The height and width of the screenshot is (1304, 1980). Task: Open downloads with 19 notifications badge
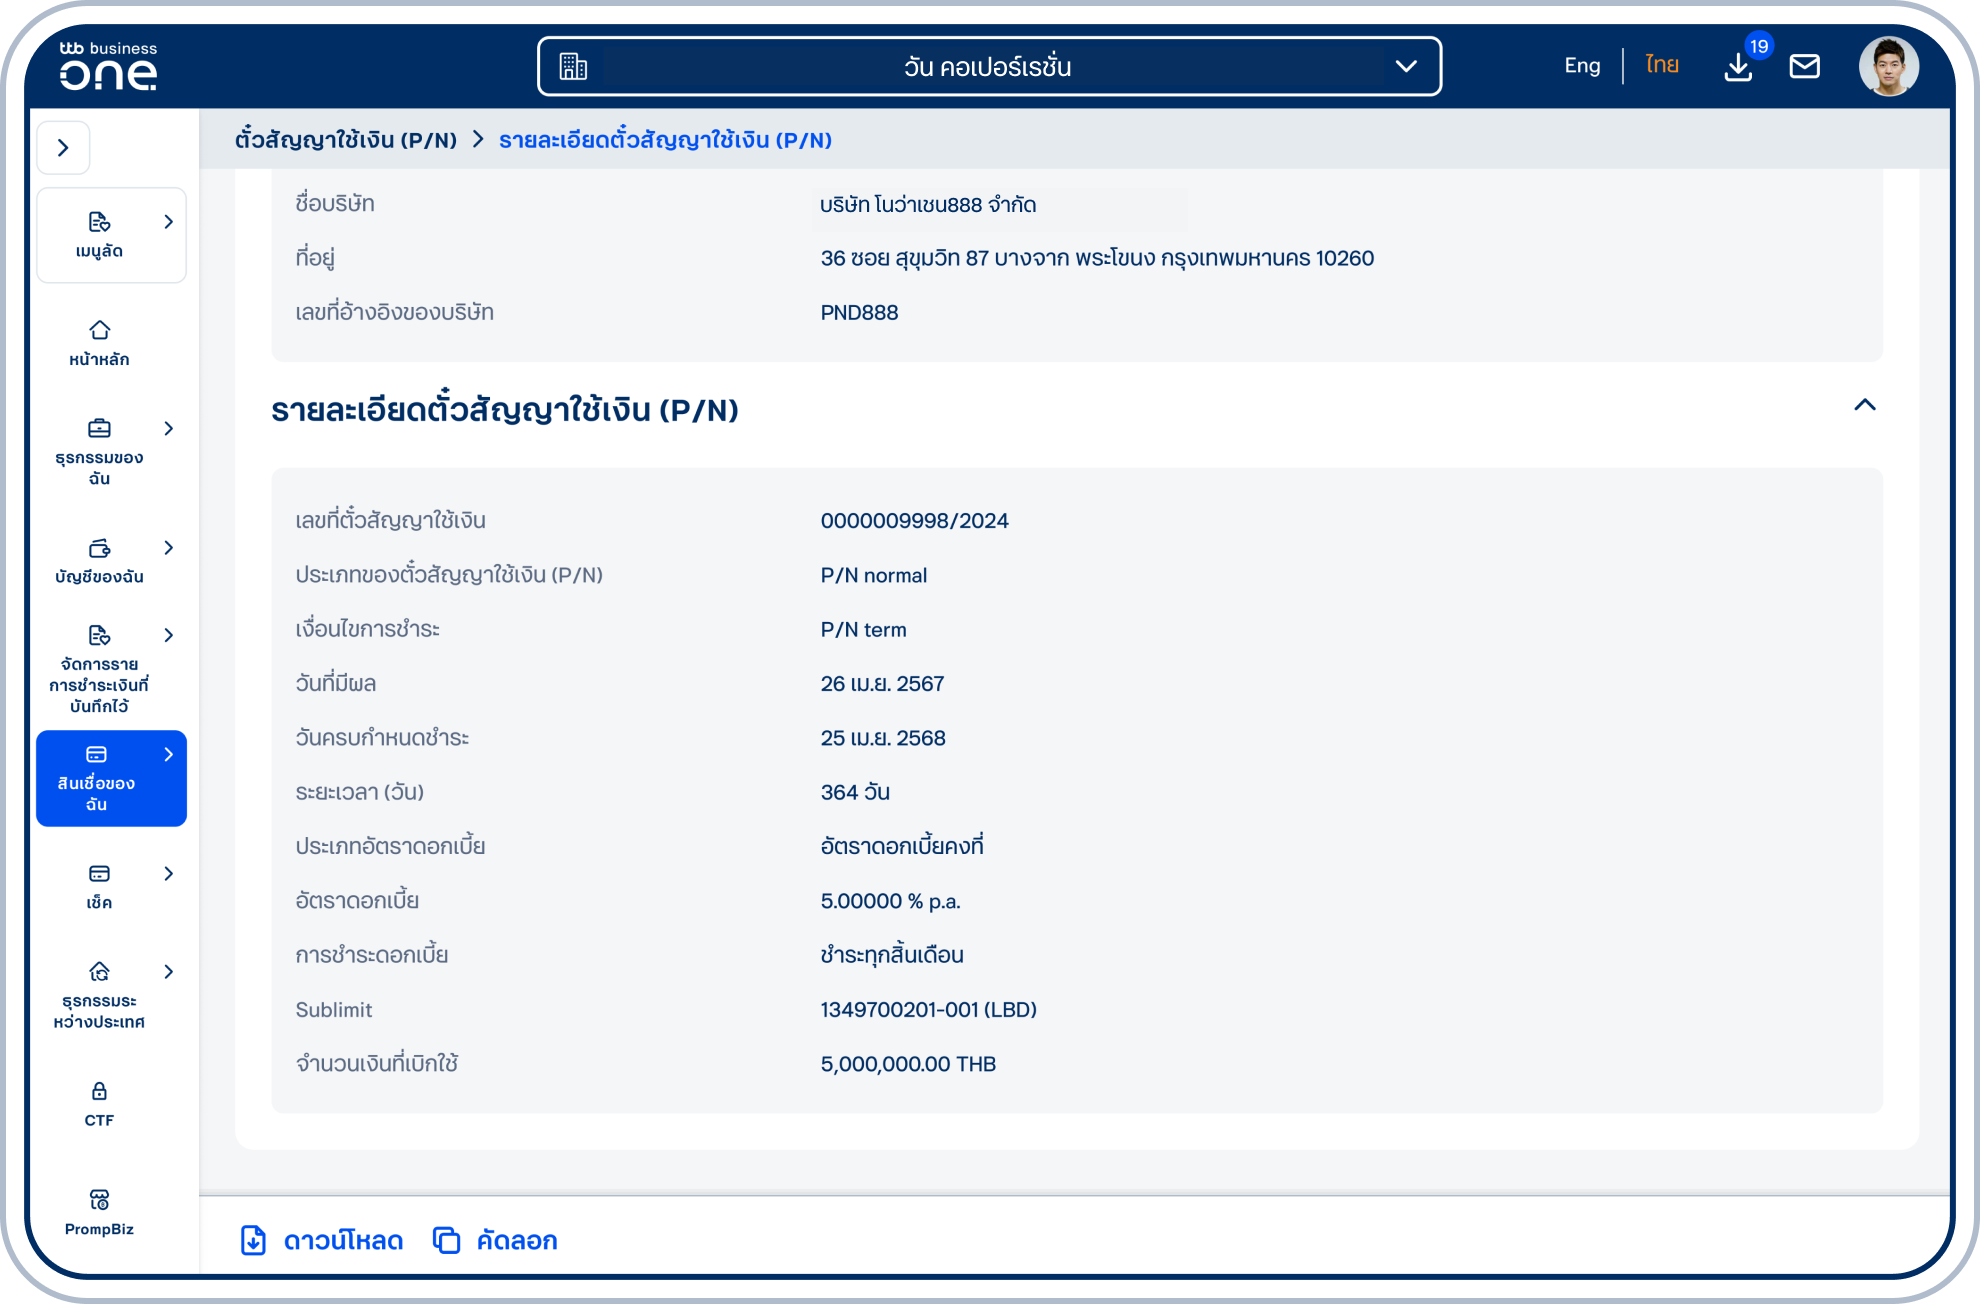(x=1737, y=66)
